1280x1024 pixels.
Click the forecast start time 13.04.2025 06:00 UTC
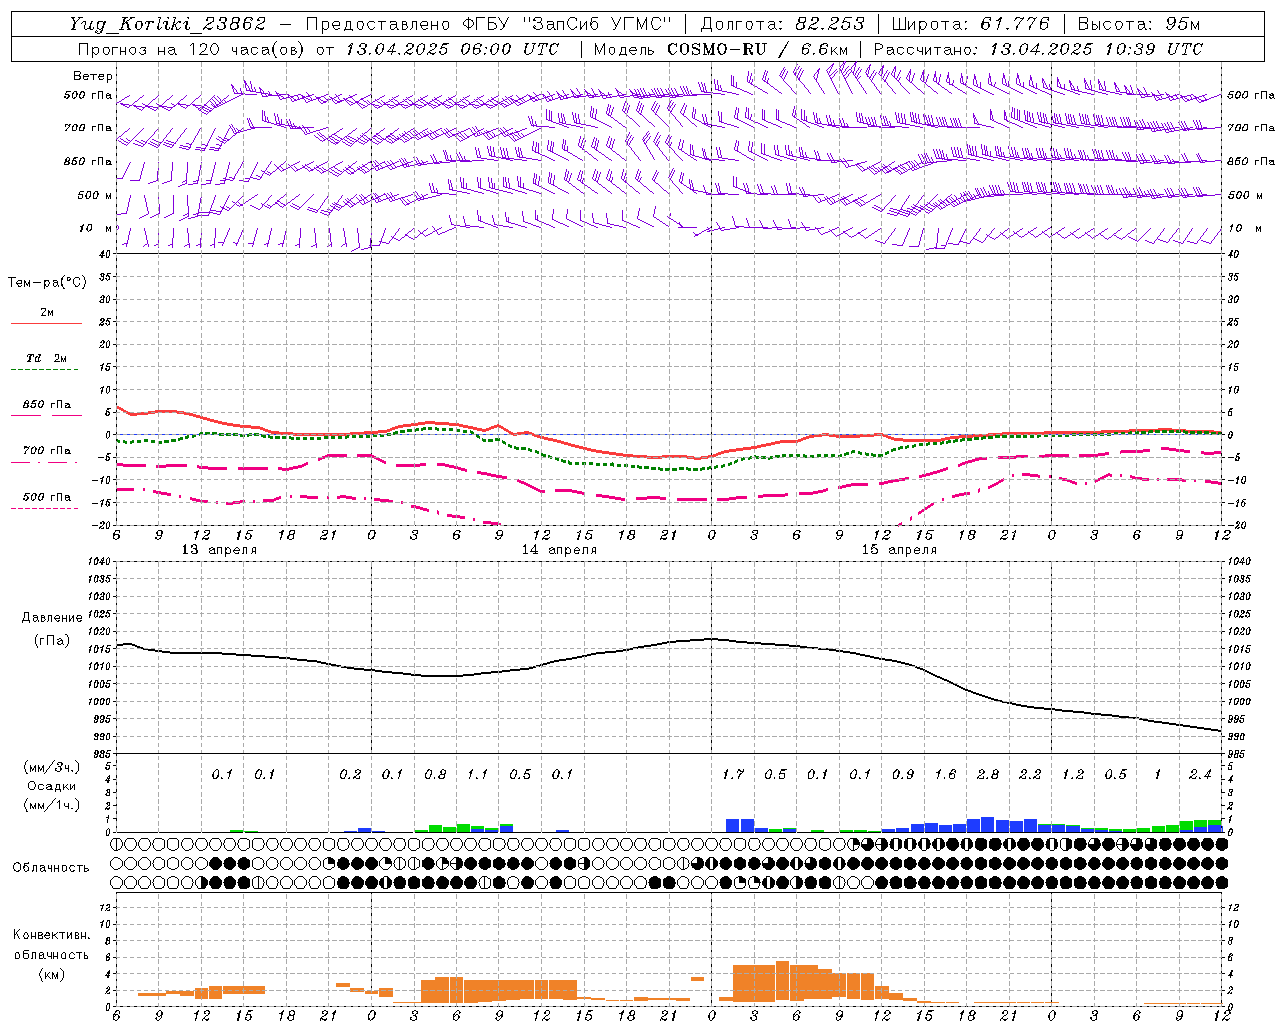tap(452, 49)
